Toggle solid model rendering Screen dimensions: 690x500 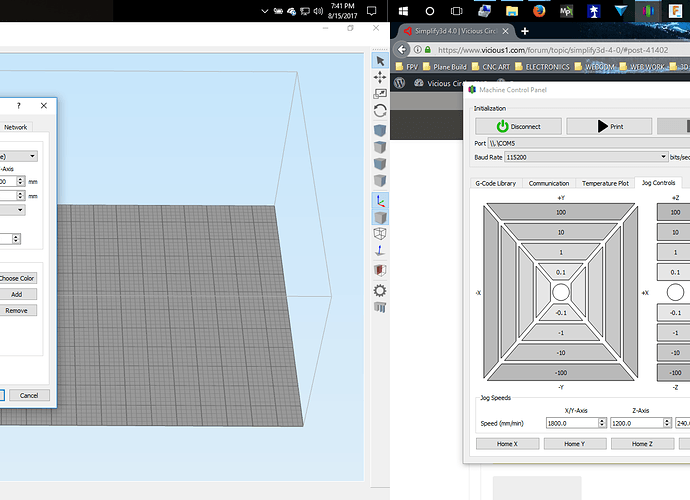[380, 217]
